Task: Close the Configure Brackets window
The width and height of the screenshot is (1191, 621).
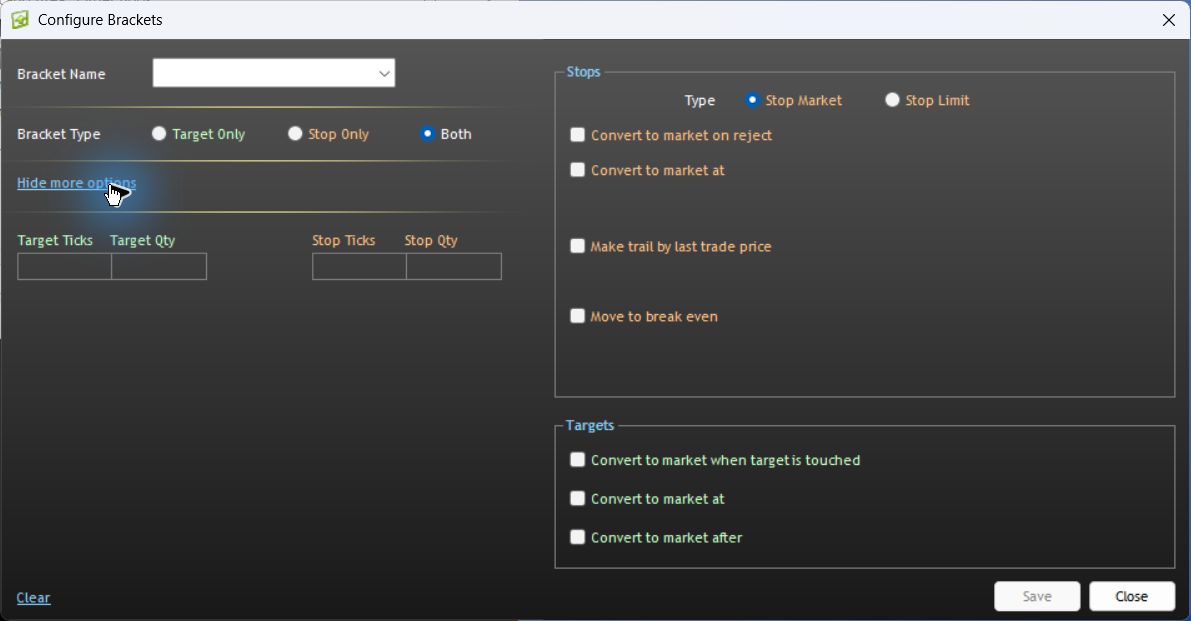Action: pyautogui.click(x=1168, y=20)
